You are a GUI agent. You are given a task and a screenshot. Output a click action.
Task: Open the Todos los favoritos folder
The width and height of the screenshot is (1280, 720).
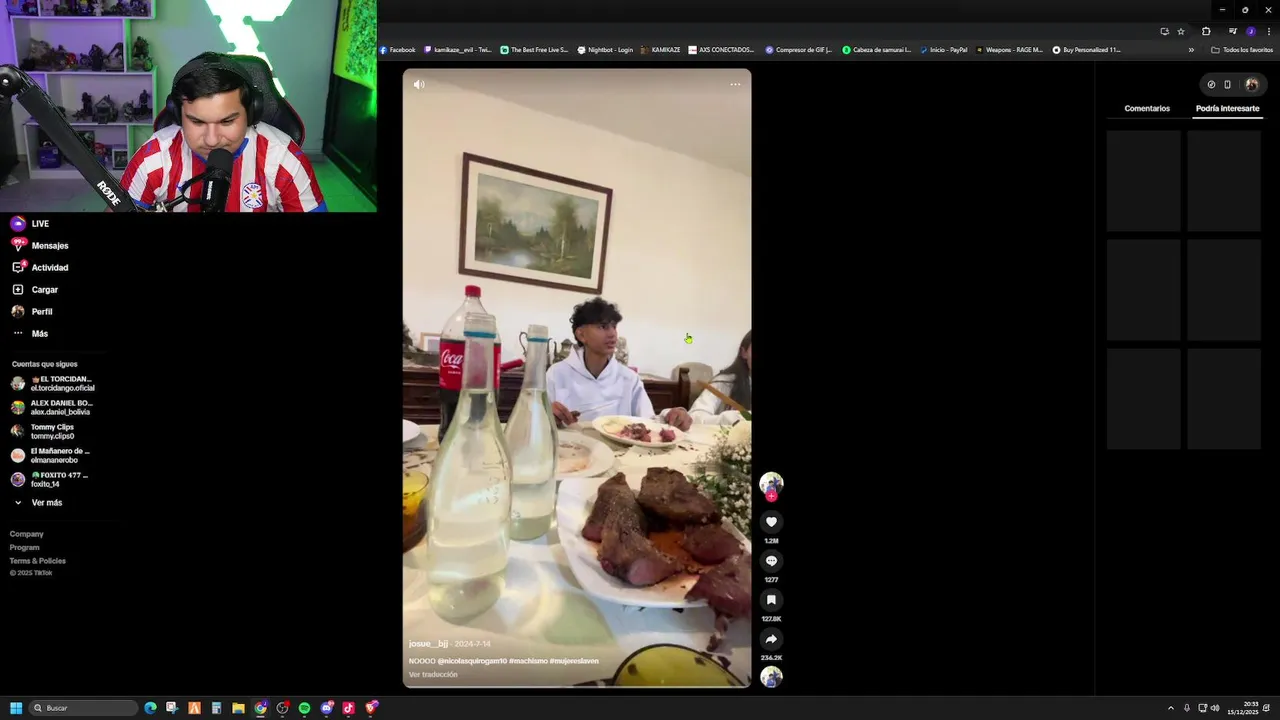click(x=1242, y=50)
